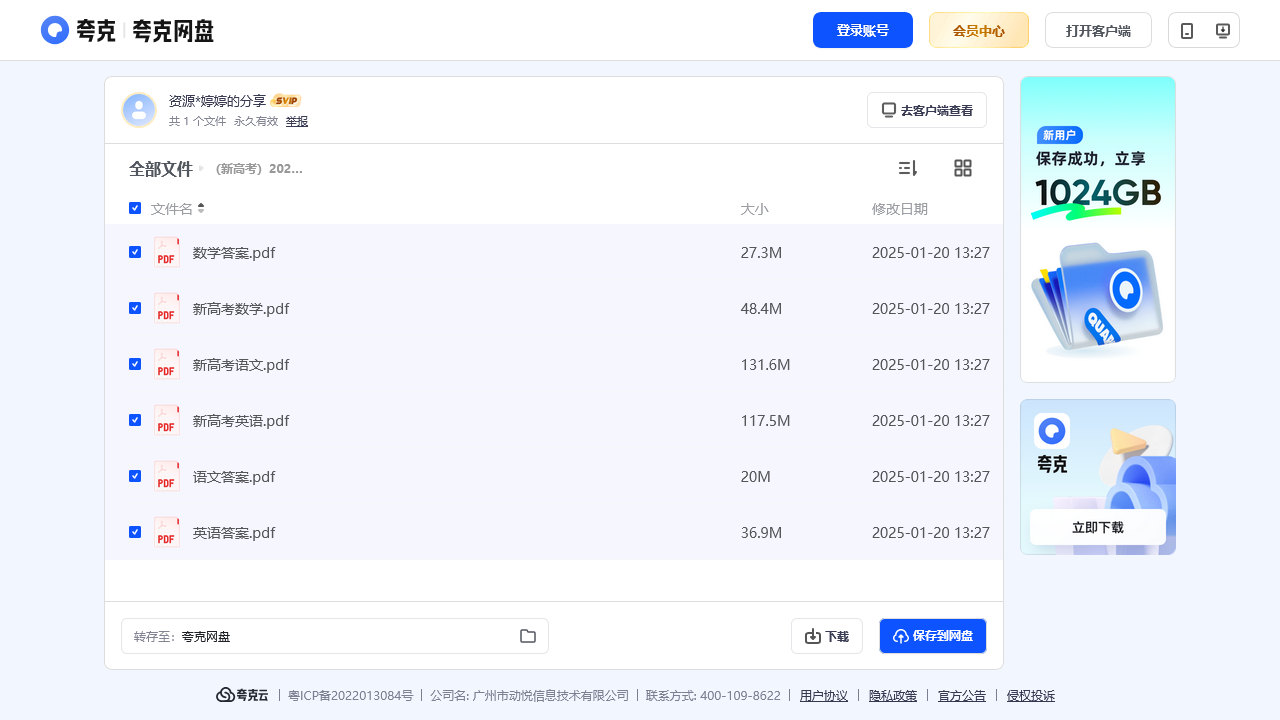Click the desktop download icon in header
This screenshot has height=720, width=1280.
[x=1222, y=31]
